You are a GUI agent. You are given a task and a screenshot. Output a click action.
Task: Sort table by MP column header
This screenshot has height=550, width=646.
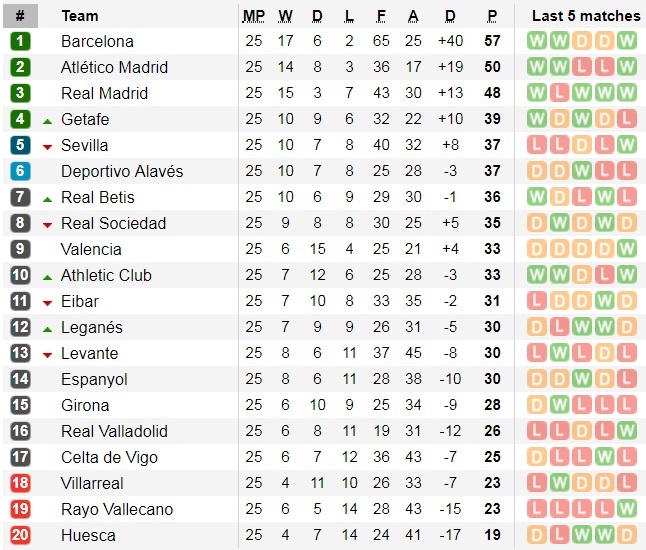253,16
